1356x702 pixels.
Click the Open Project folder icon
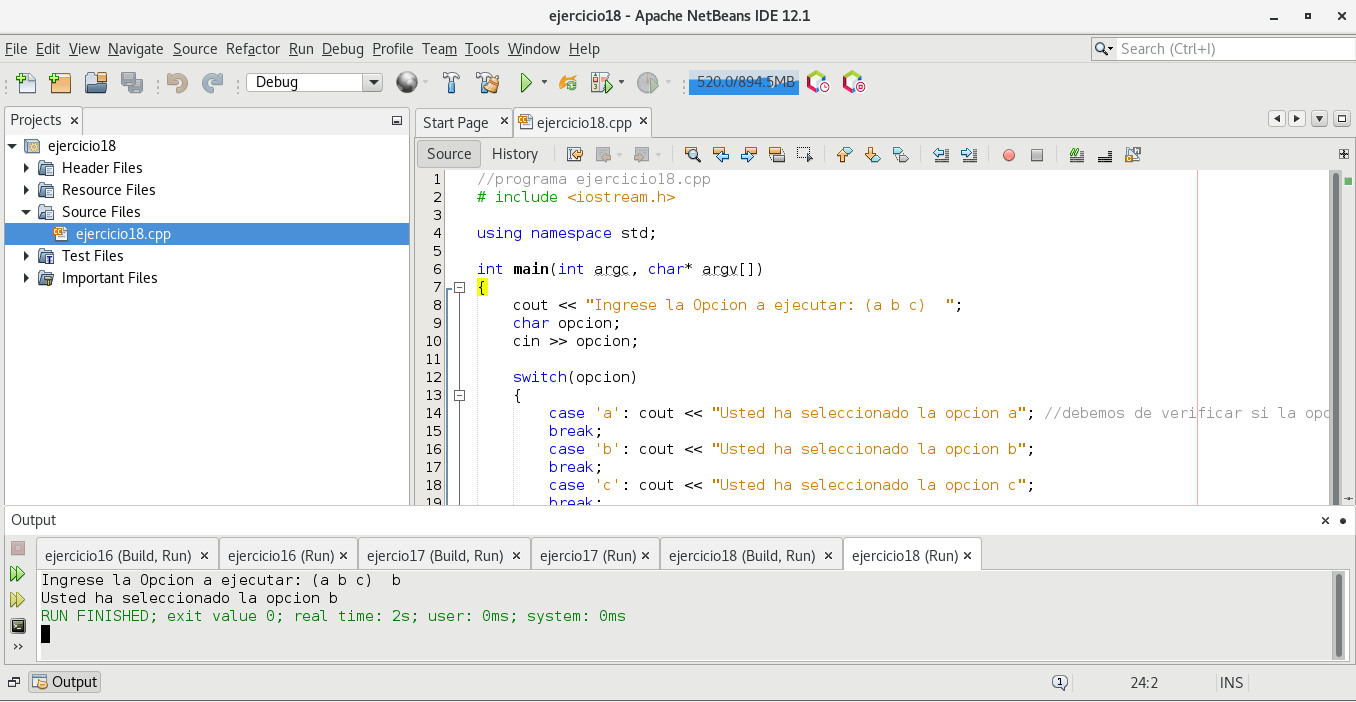tap(96, 83)
